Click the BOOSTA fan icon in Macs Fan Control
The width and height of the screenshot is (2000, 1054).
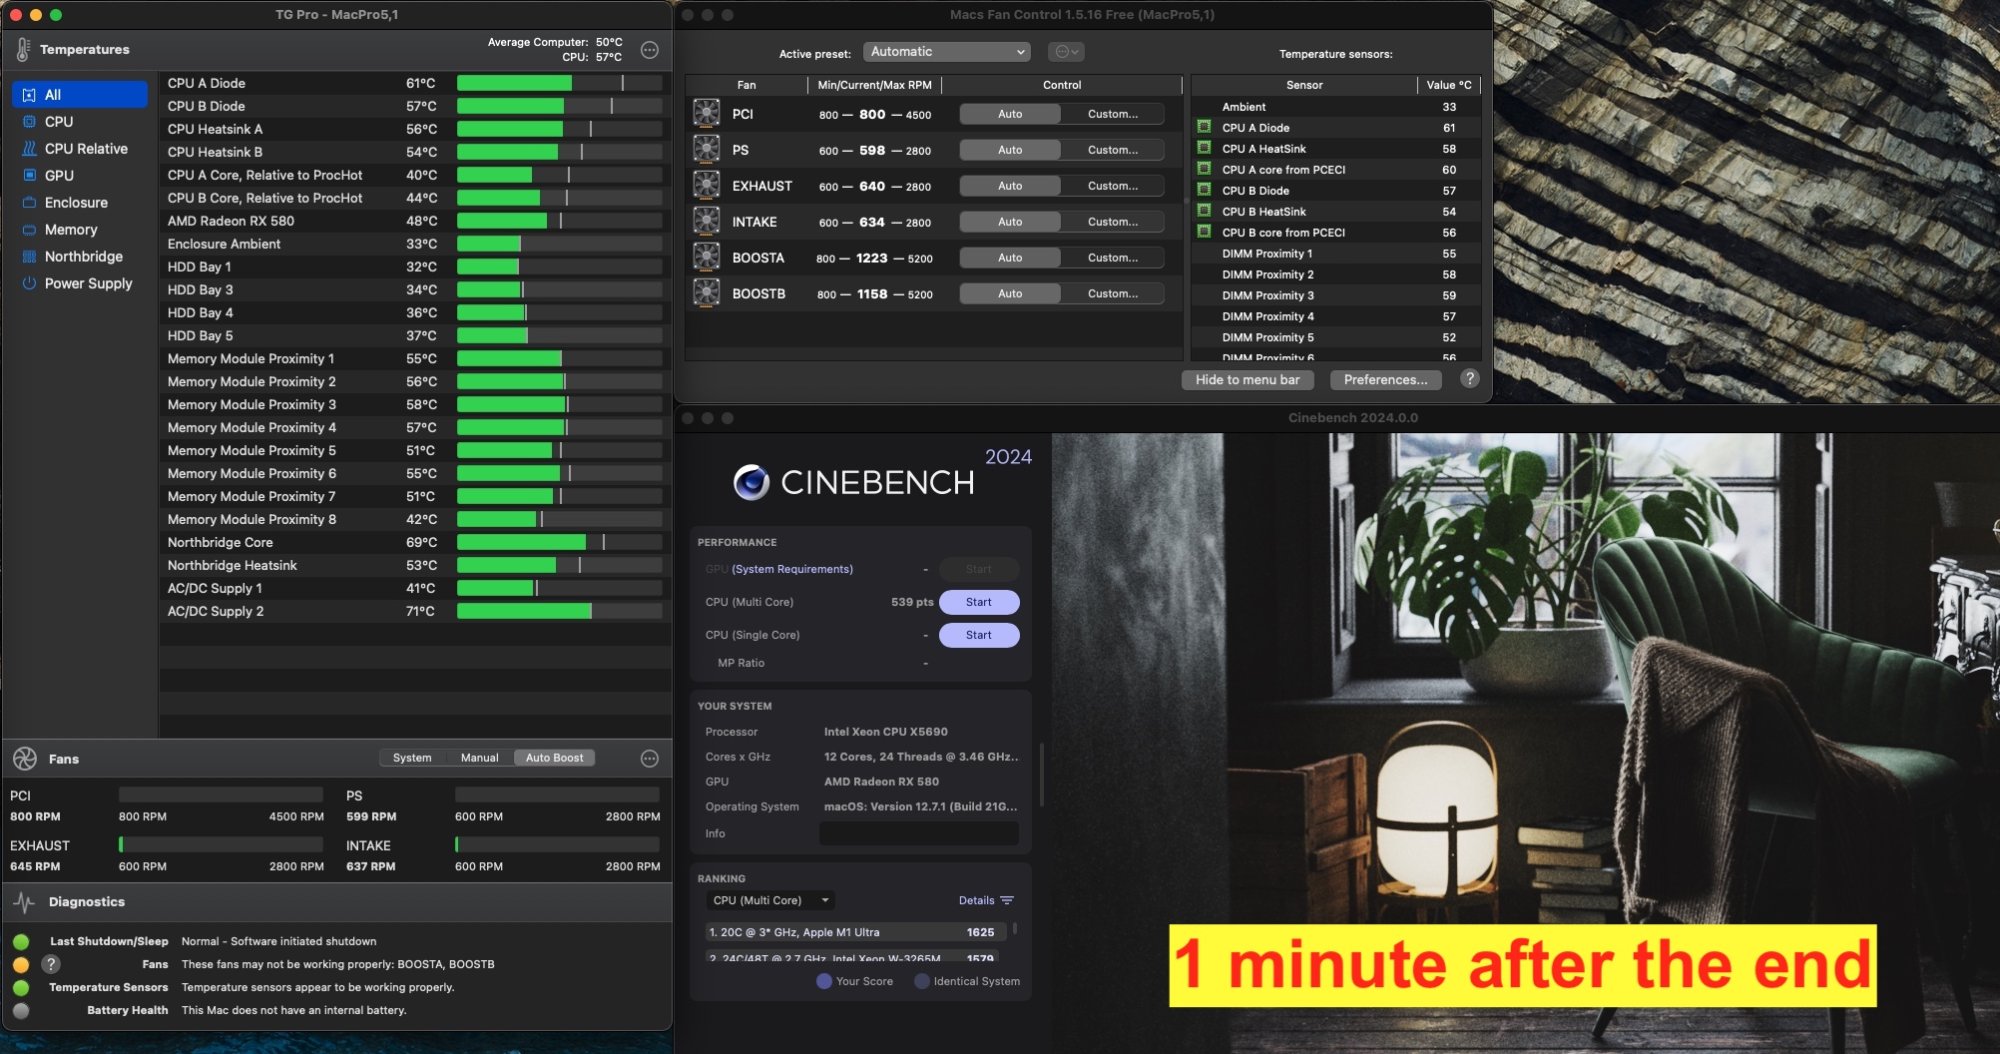pos(707,258)
